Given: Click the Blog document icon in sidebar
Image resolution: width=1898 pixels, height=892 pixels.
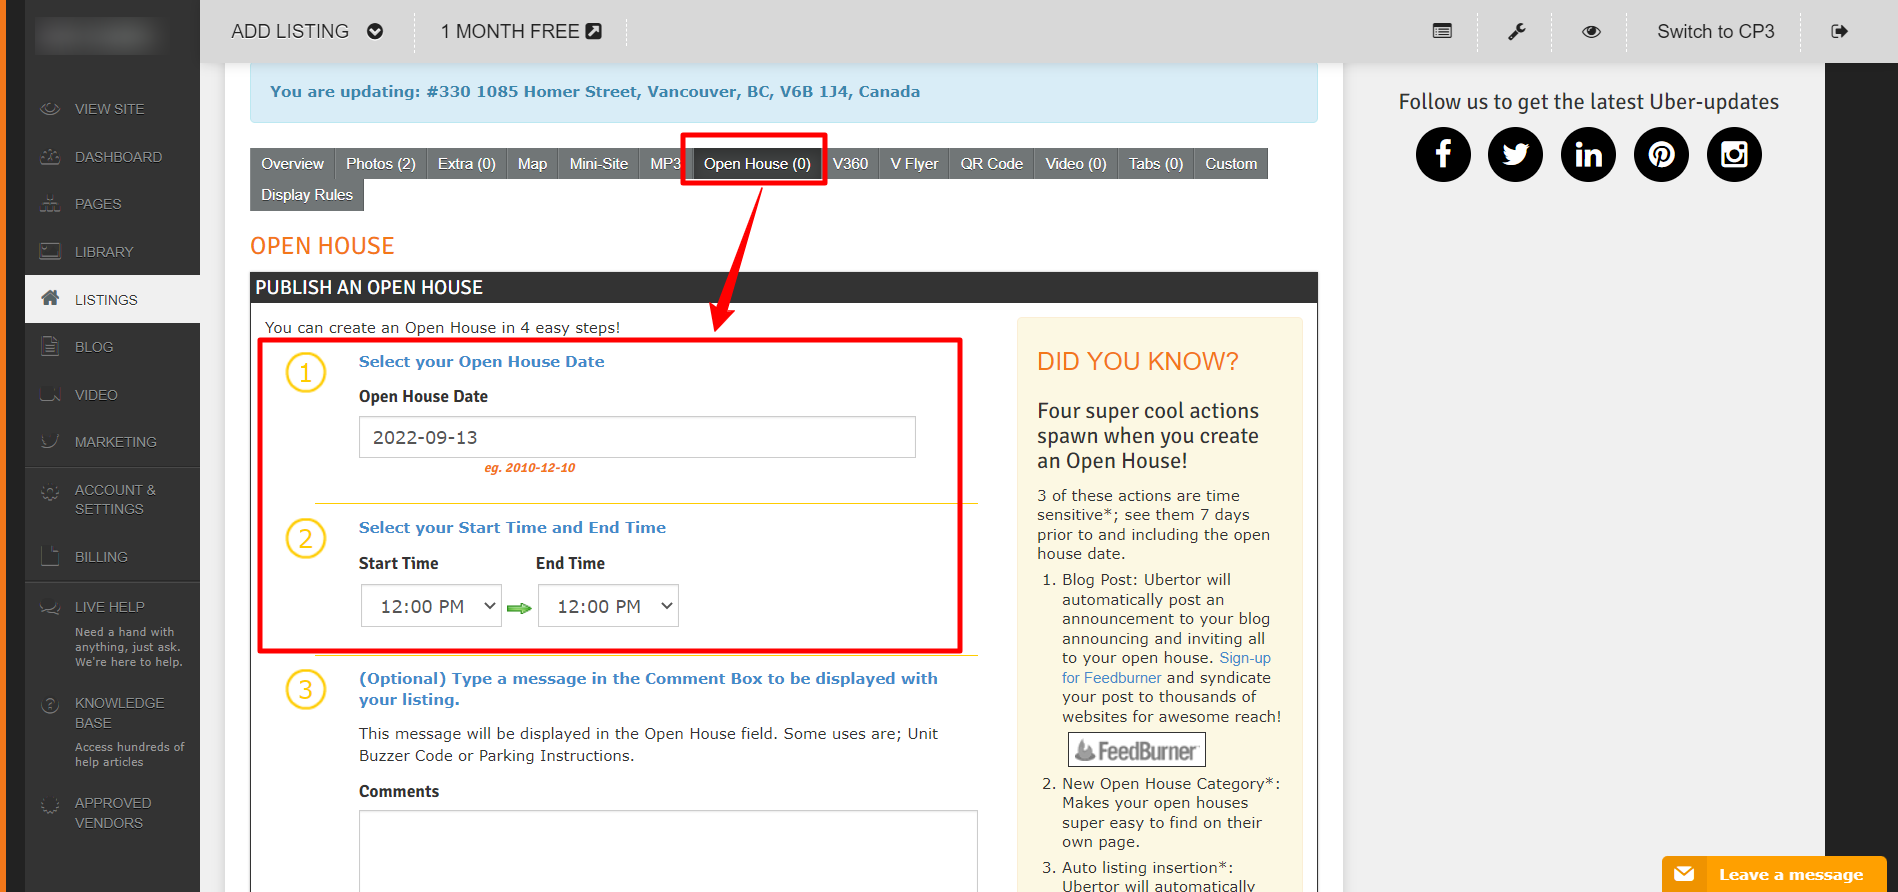Looking at the screenshot, I should tap(50, 347).
